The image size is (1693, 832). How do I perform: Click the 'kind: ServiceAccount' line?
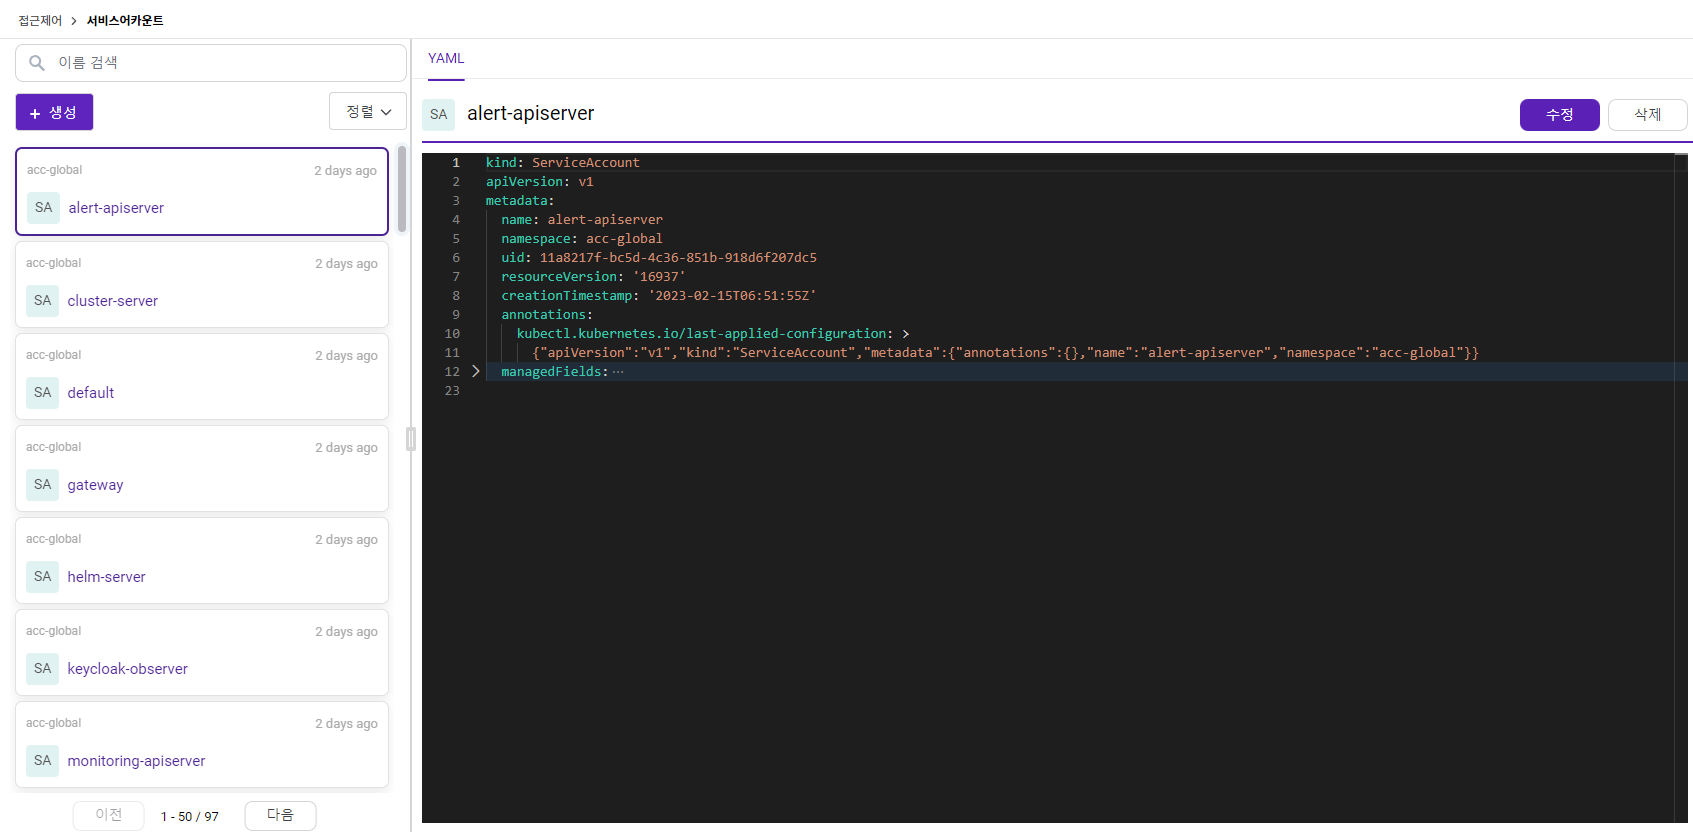pyautogui.click(x=563, y=162)
